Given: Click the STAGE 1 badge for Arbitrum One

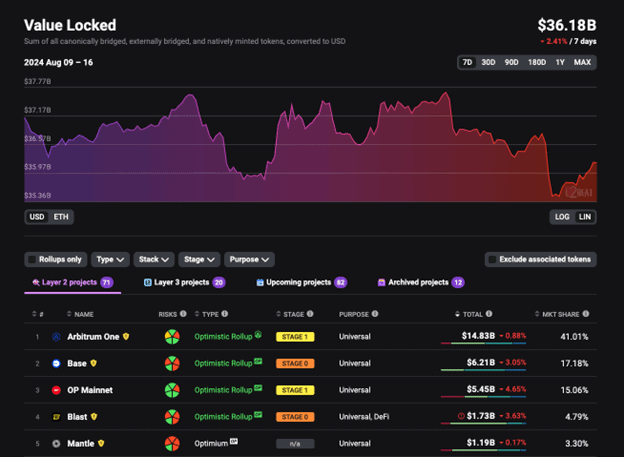Looking at the screenshot, I should [x=295, y=337].
